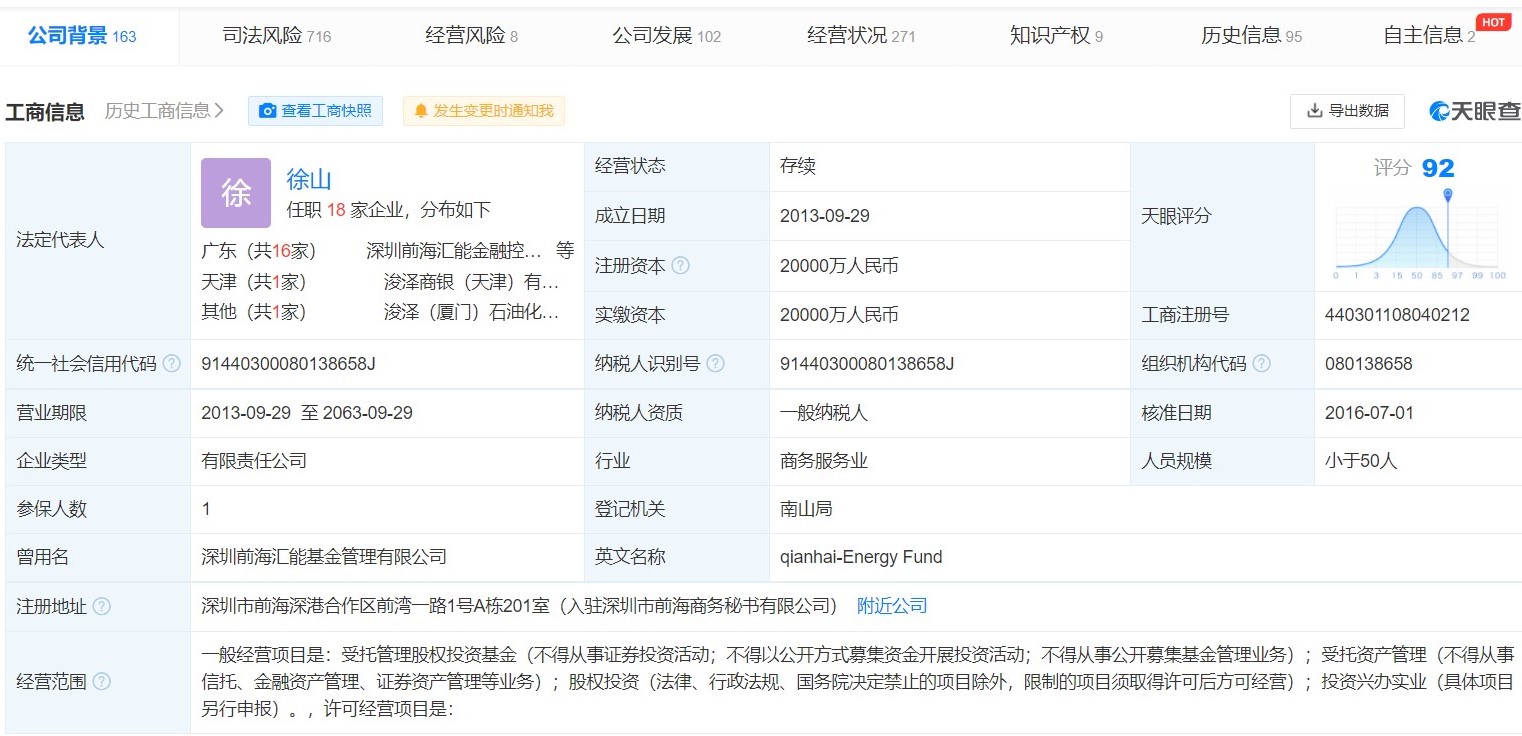Switch to the 司法风险 tab
Viewport: 1522px width, 736px height.
coord(276,36)
